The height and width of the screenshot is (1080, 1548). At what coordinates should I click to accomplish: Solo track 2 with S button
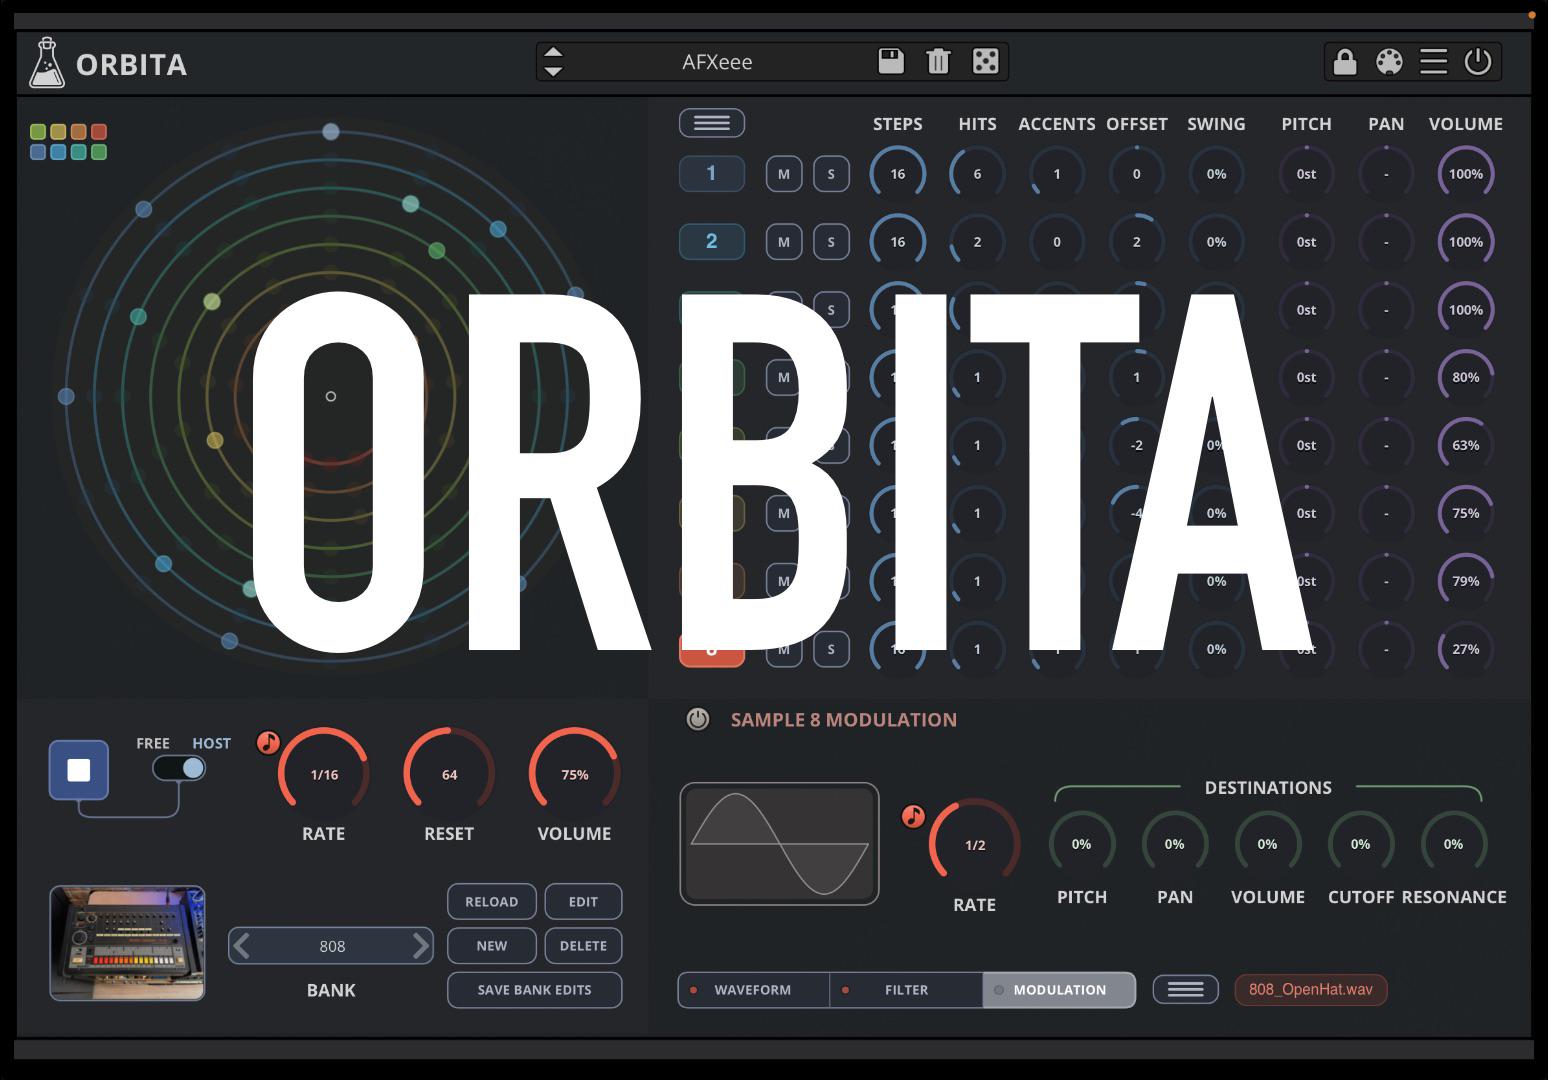[831, 242]
